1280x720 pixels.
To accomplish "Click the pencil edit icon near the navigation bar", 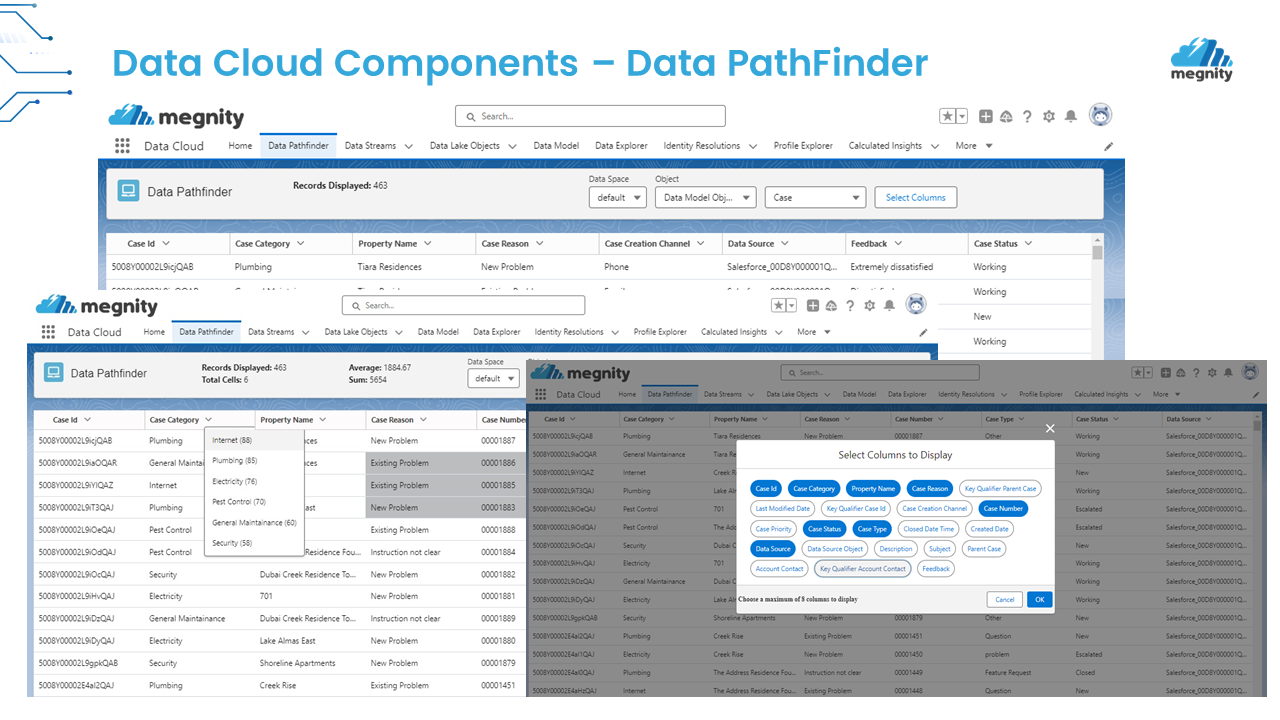I will (x=1108, y=145).
